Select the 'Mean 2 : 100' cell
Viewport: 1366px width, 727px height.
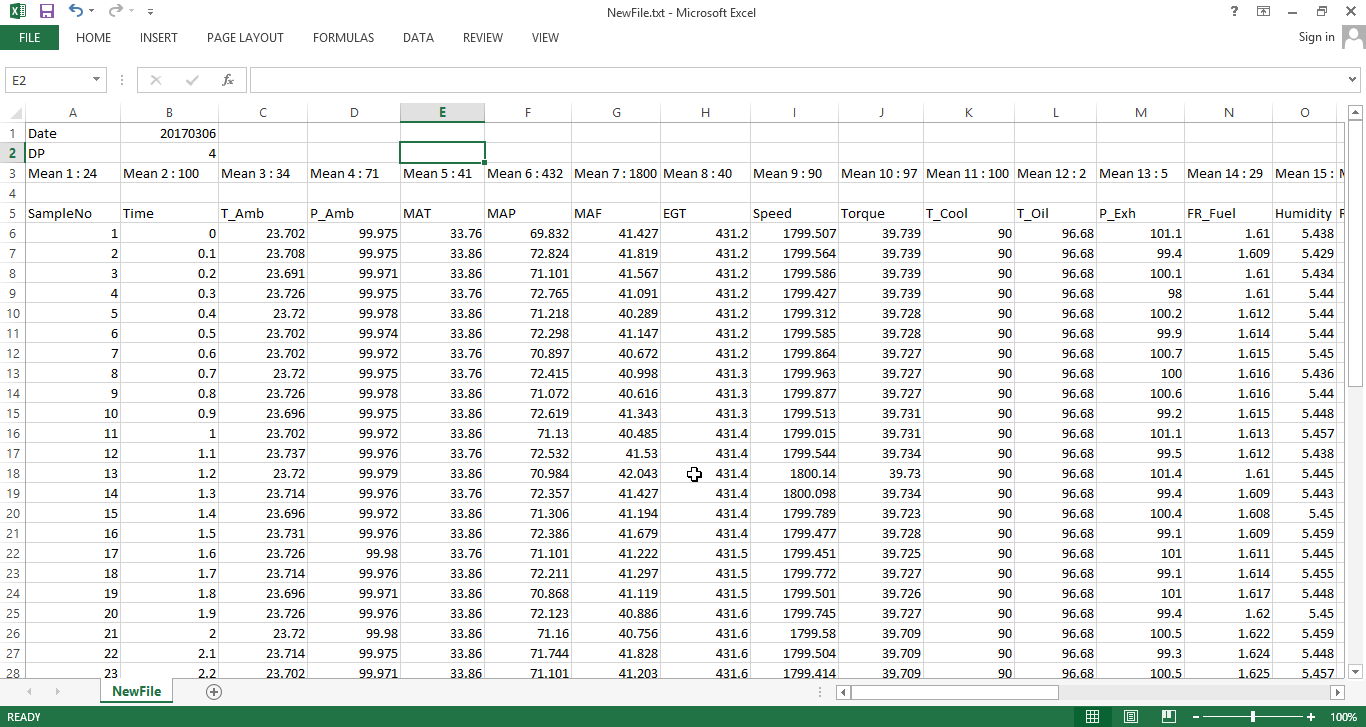pos(169,173)
